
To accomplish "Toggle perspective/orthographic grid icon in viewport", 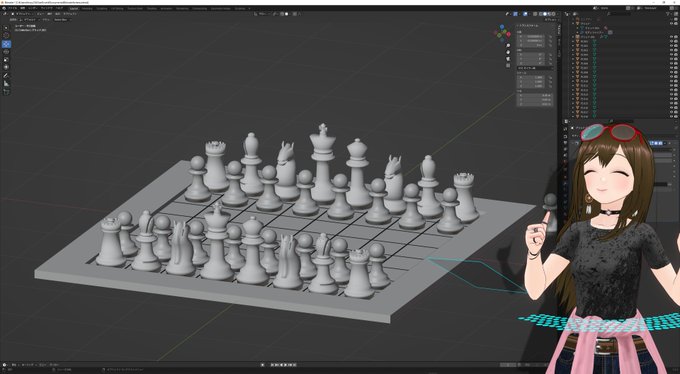I will click(x=508, y=66).
